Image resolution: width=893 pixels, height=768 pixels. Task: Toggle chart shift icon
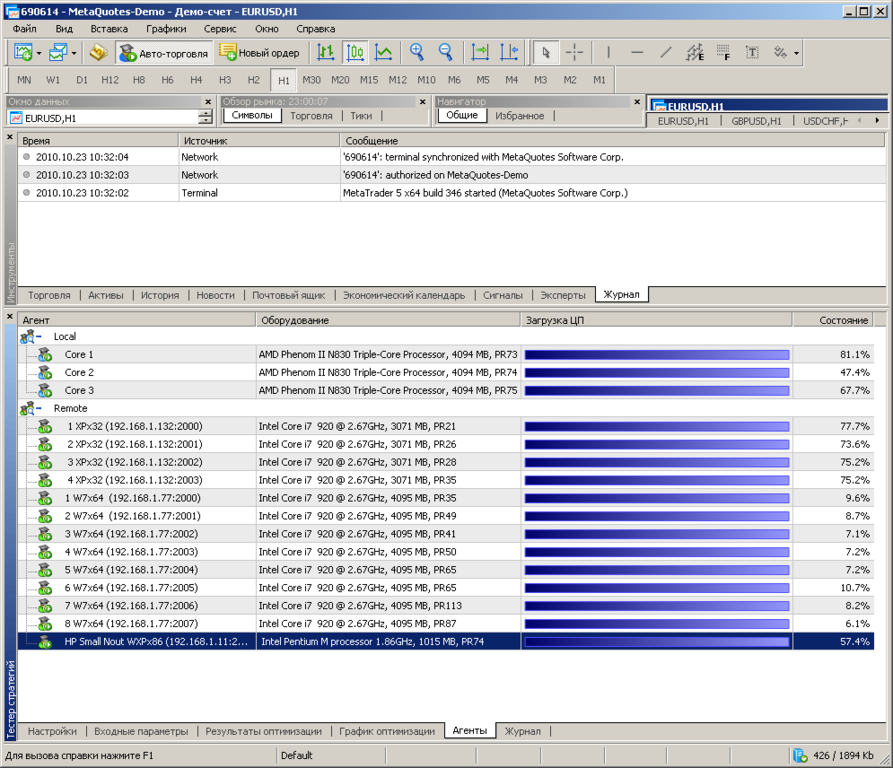pos(509,53)
